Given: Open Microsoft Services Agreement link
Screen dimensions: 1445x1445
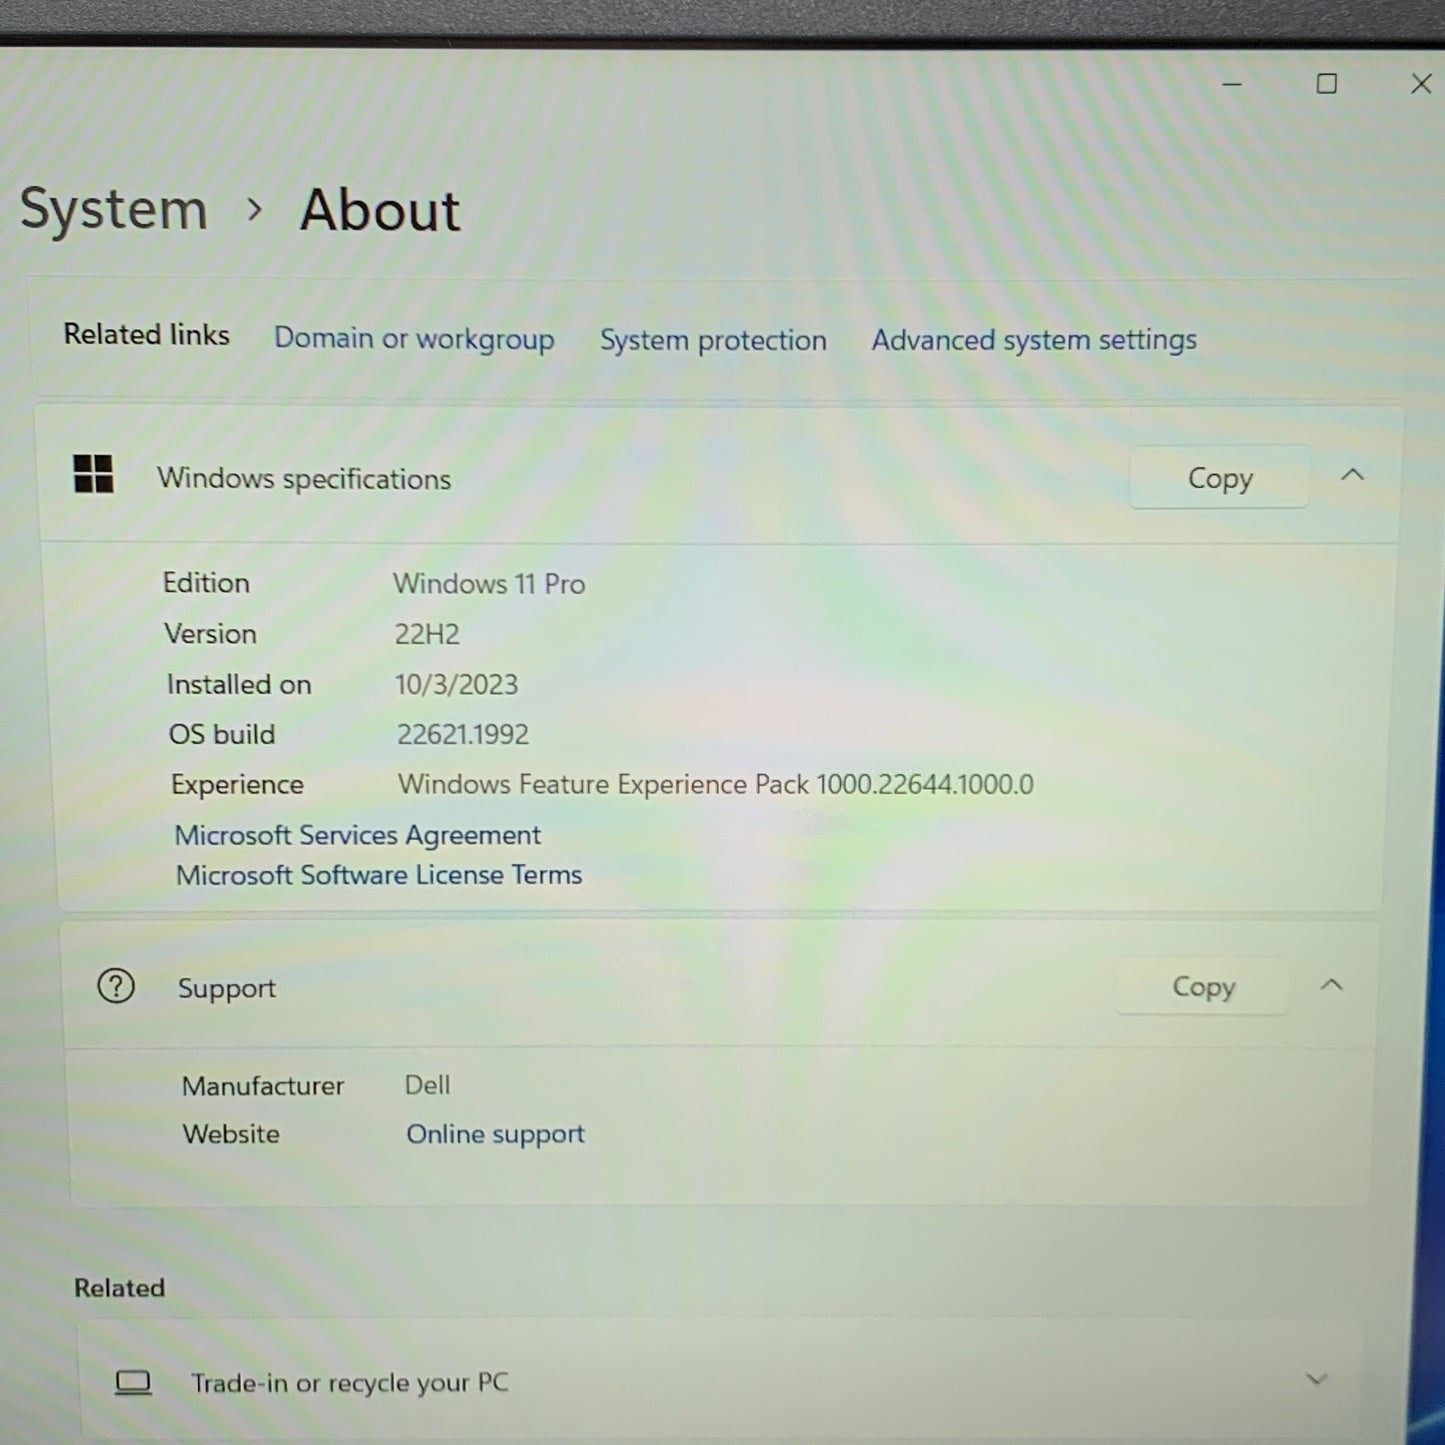Looking at the screenshot, I should pos(358,835).
